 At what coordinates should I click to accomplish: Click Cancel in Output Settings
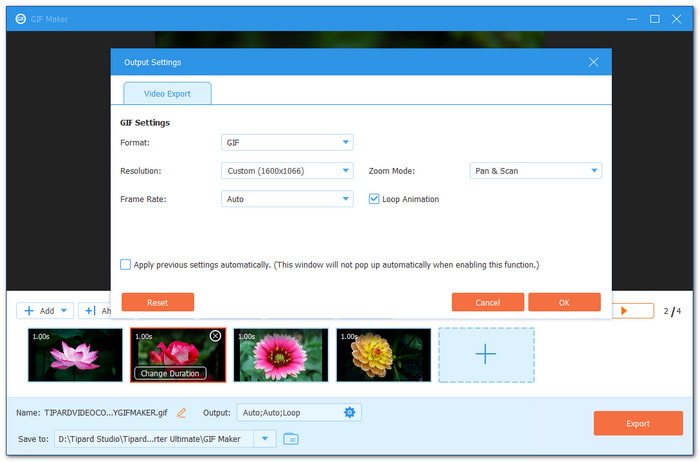tap(488, 302)
